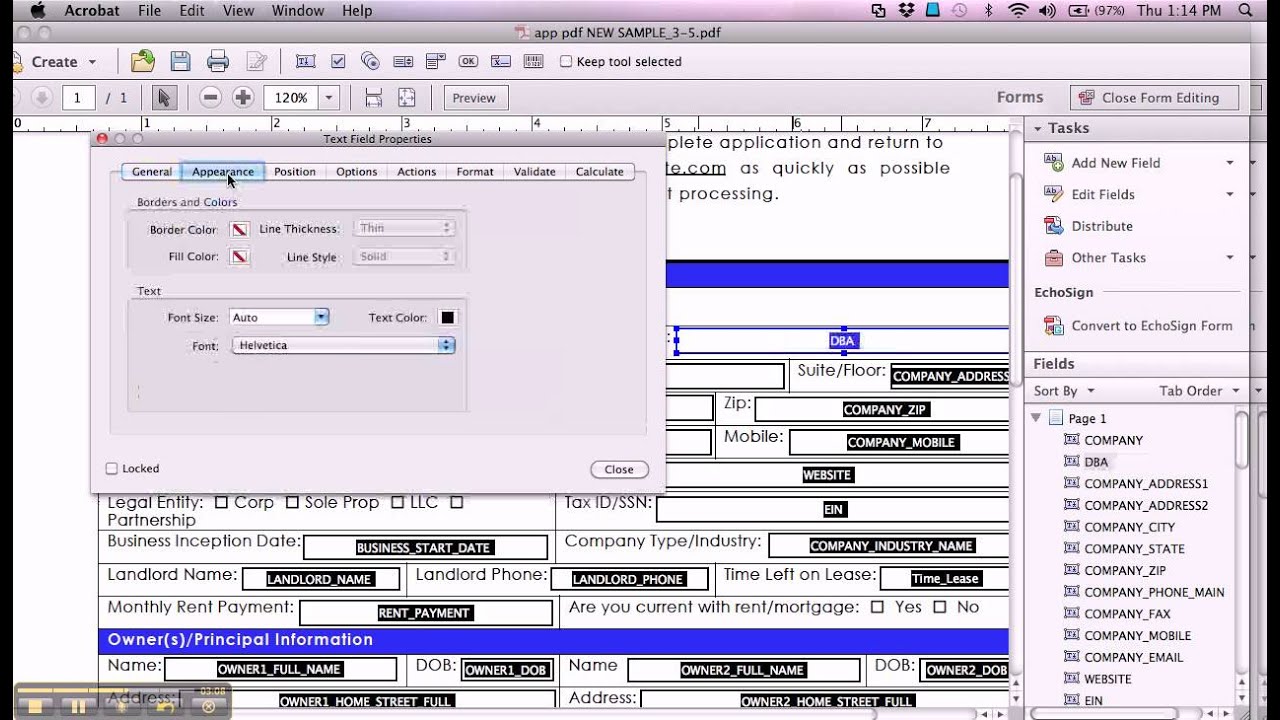
Task: Open Dropbox menu bar icon
Action: click(906, 11)
